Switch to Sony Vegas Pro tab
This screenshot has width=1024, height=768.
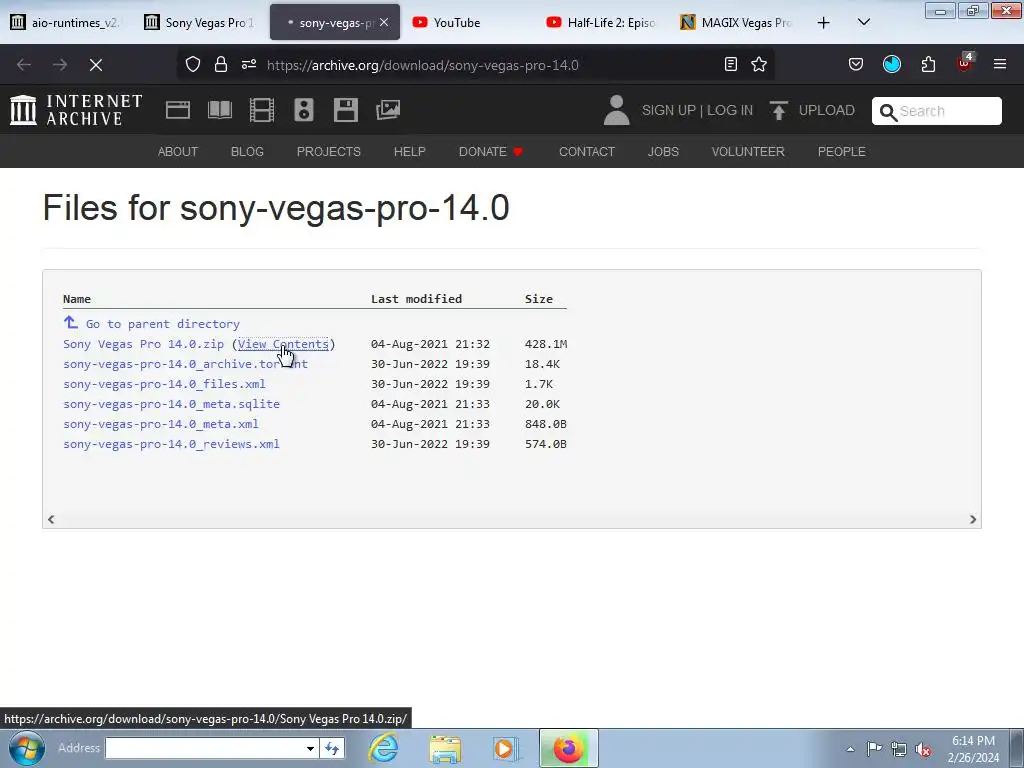[x=200, y=23]
